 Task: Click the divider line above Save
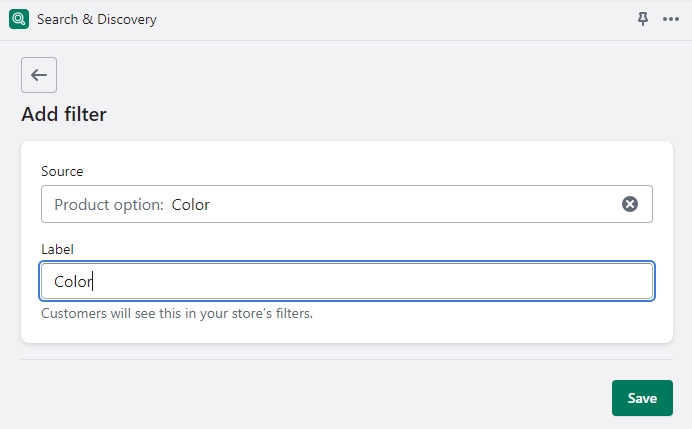pos(346,359)
